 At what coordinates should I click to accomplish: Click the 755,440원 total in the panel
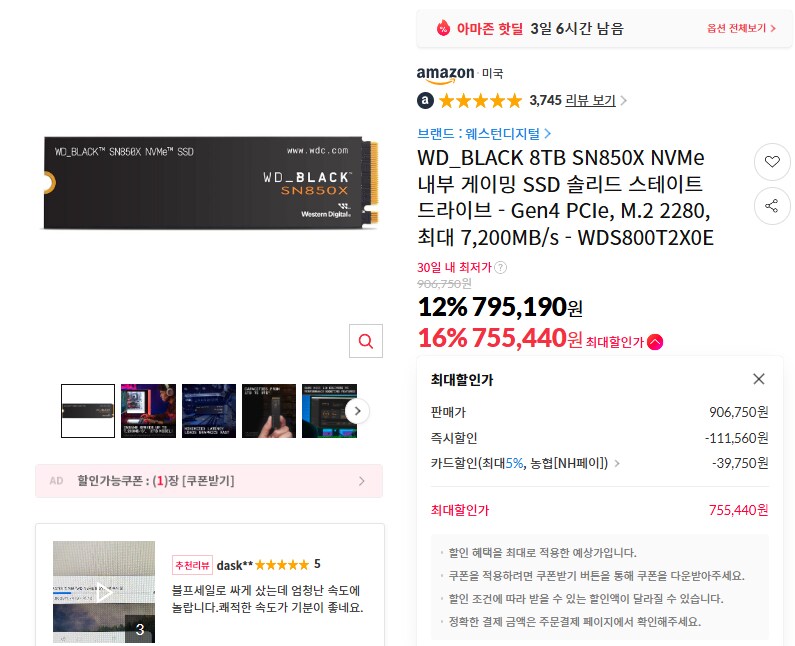pyautogui.click(x=739, y=510)
